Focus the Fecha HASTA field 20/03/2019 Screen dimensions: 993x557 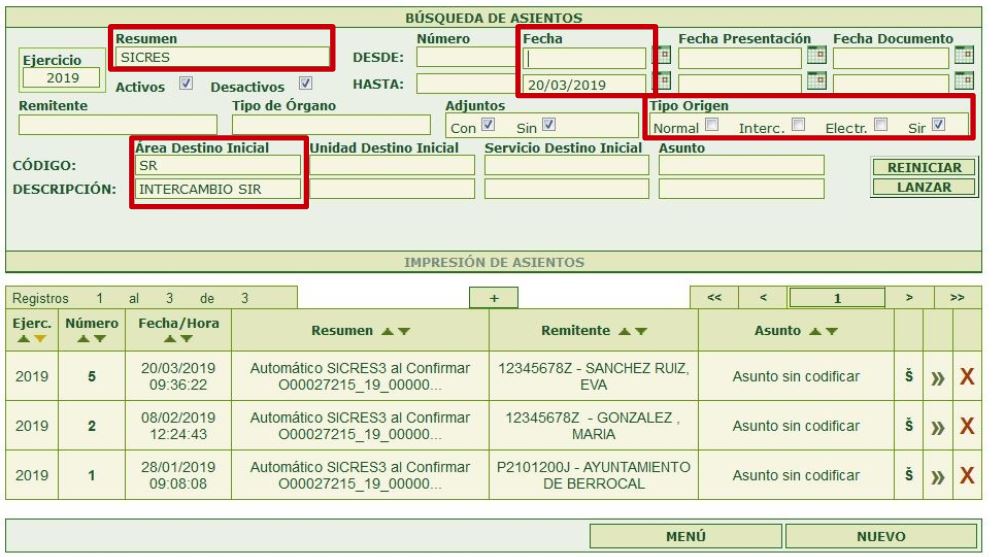click(584, 84)
